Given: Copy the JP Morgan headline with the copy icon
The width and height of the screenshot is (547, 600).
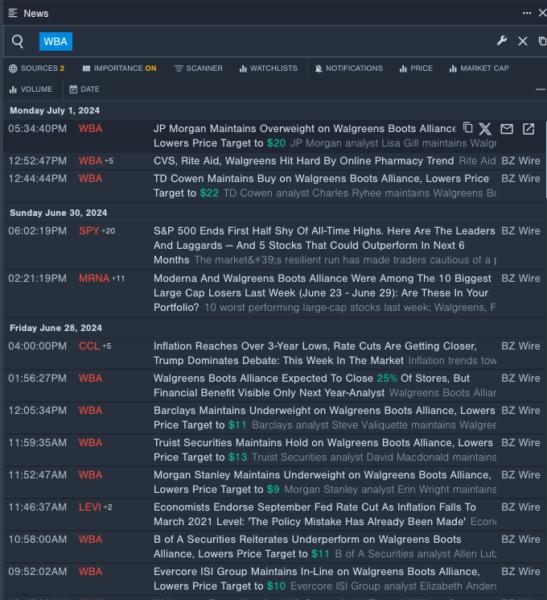Looking at the screenshot, I should [x=467, y=128].
